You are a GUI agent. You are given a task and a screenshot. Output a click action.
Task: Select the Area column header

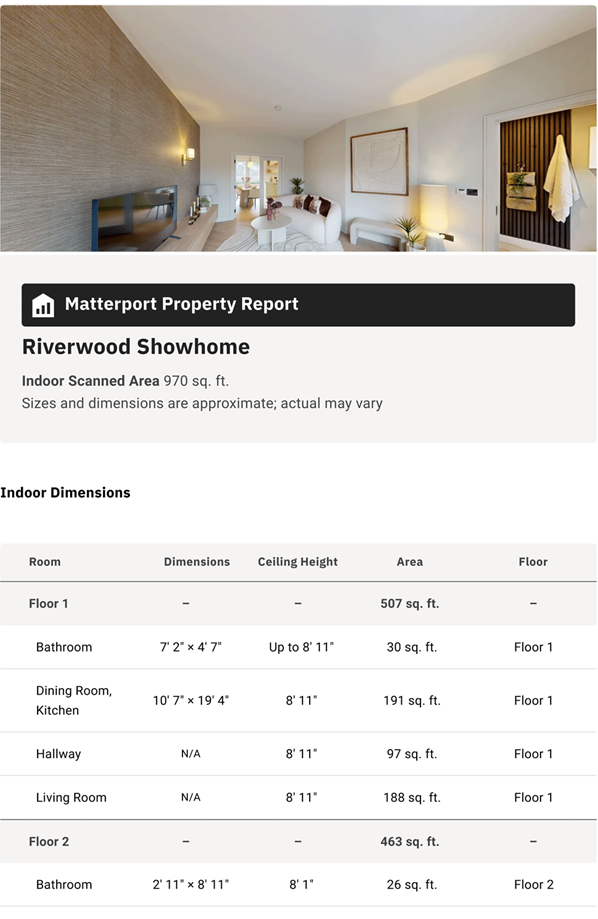point(410,562)
